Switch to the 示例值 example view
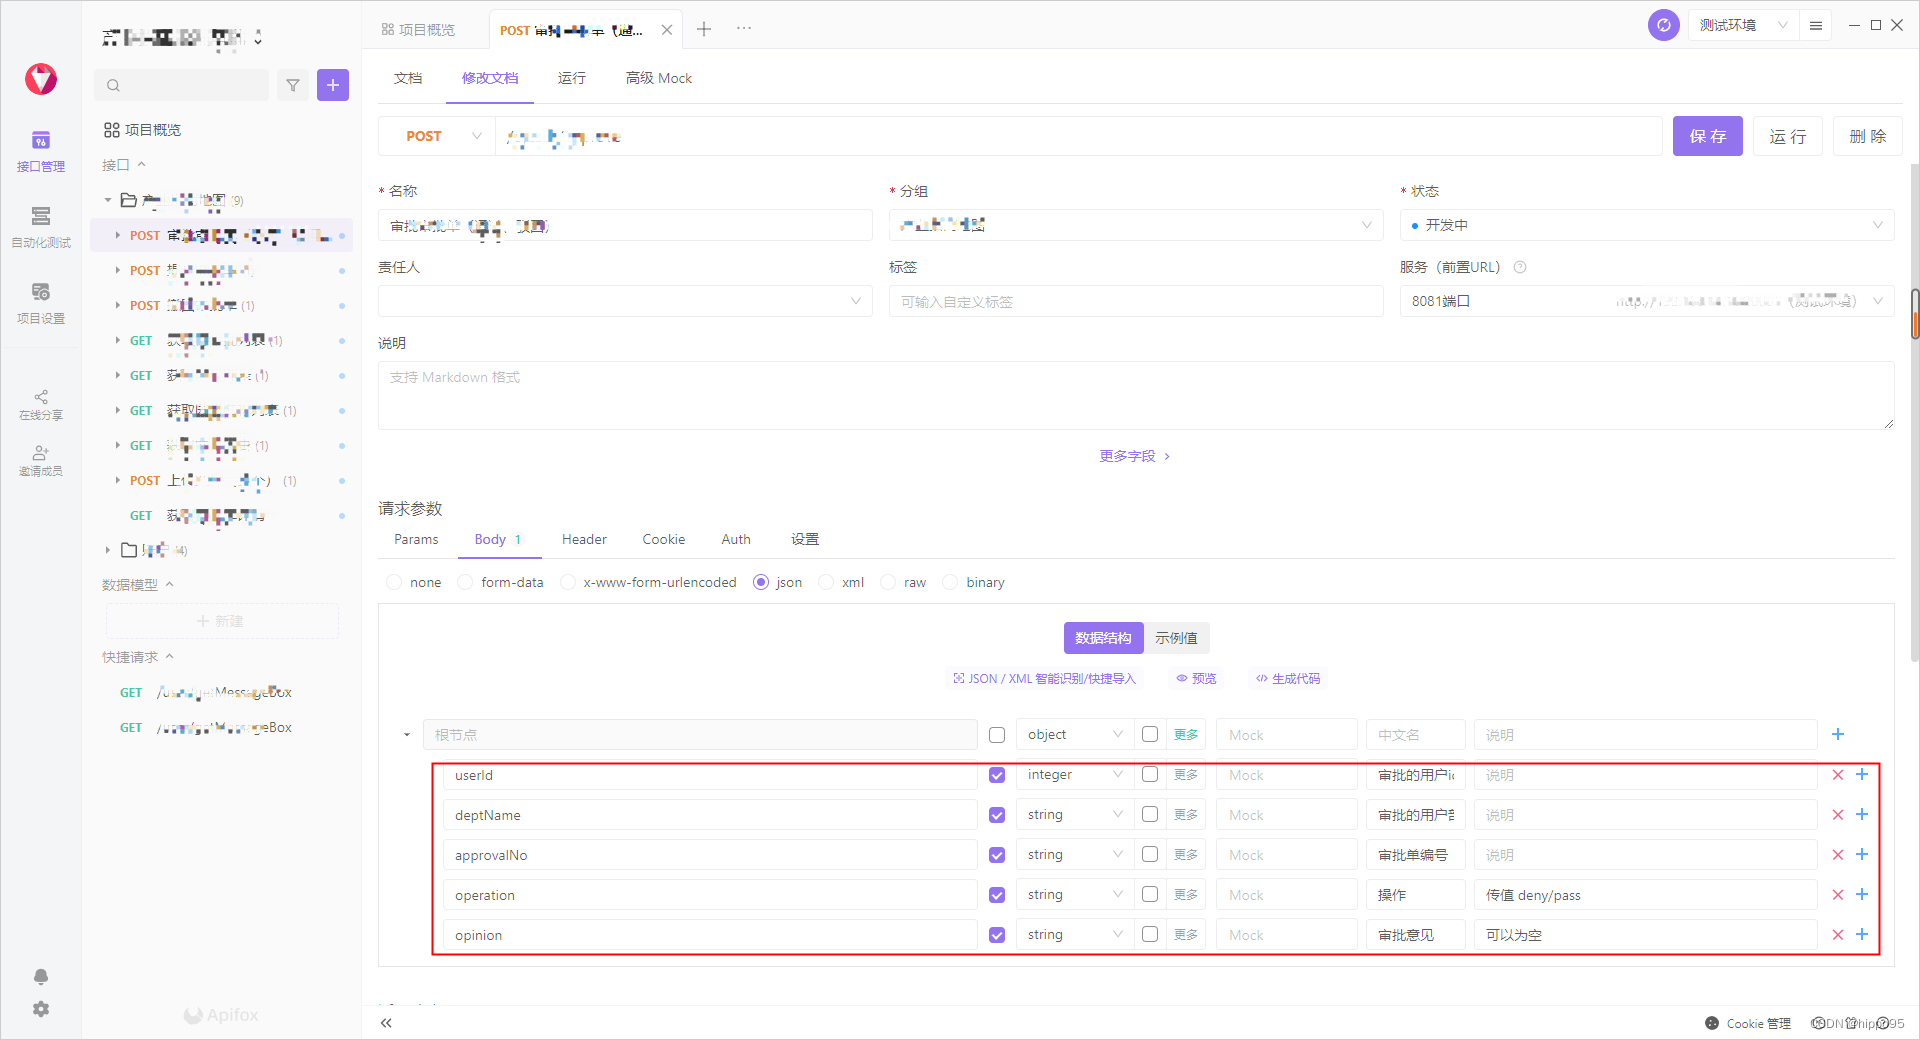 coord(1177,638)
